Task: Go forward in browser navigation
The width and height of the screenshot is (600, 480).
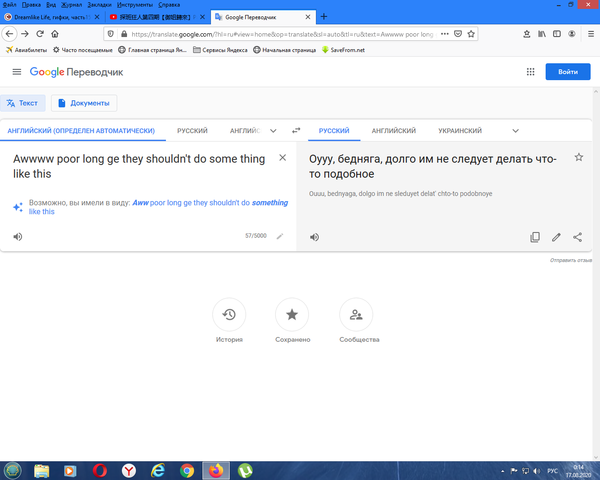Action: 25,34
